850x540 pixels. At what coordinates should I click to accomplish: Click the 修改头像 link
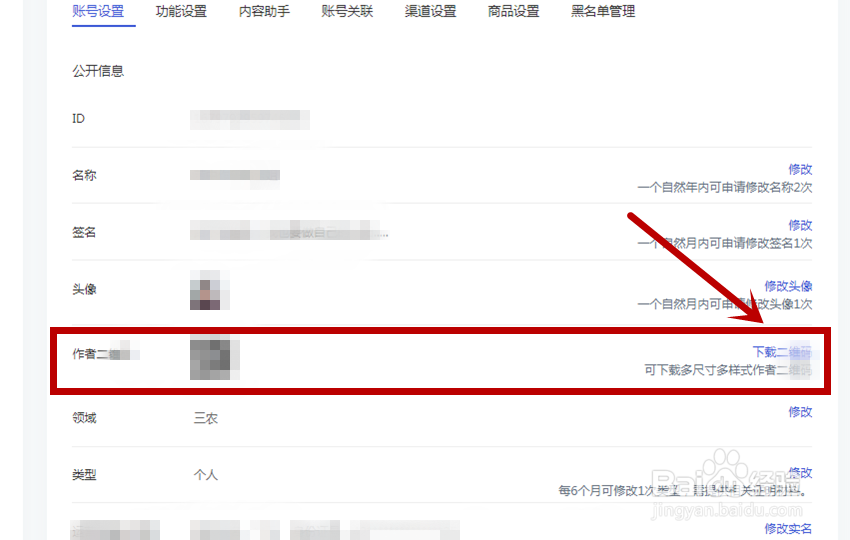(x=788, y=286)
